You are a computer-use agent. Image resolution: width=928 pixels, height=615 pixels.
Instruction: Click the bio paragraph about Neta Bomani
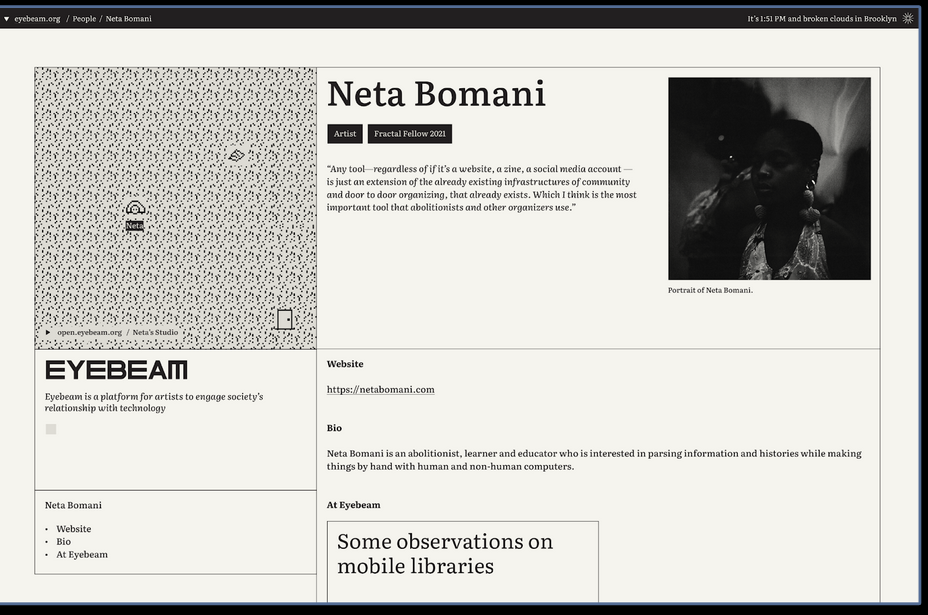tap(594, 460)
